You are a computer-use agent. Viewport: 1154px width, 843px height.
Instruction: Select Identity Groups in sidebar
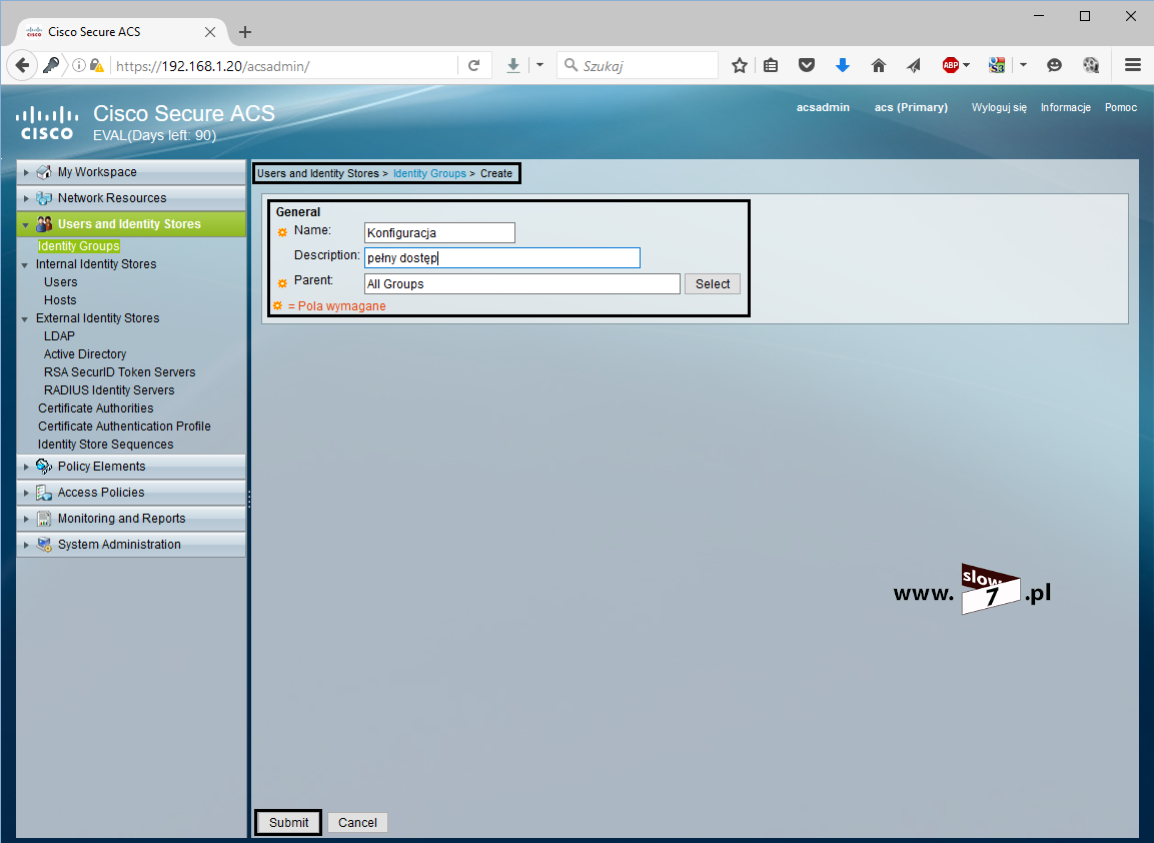[79, 246]
